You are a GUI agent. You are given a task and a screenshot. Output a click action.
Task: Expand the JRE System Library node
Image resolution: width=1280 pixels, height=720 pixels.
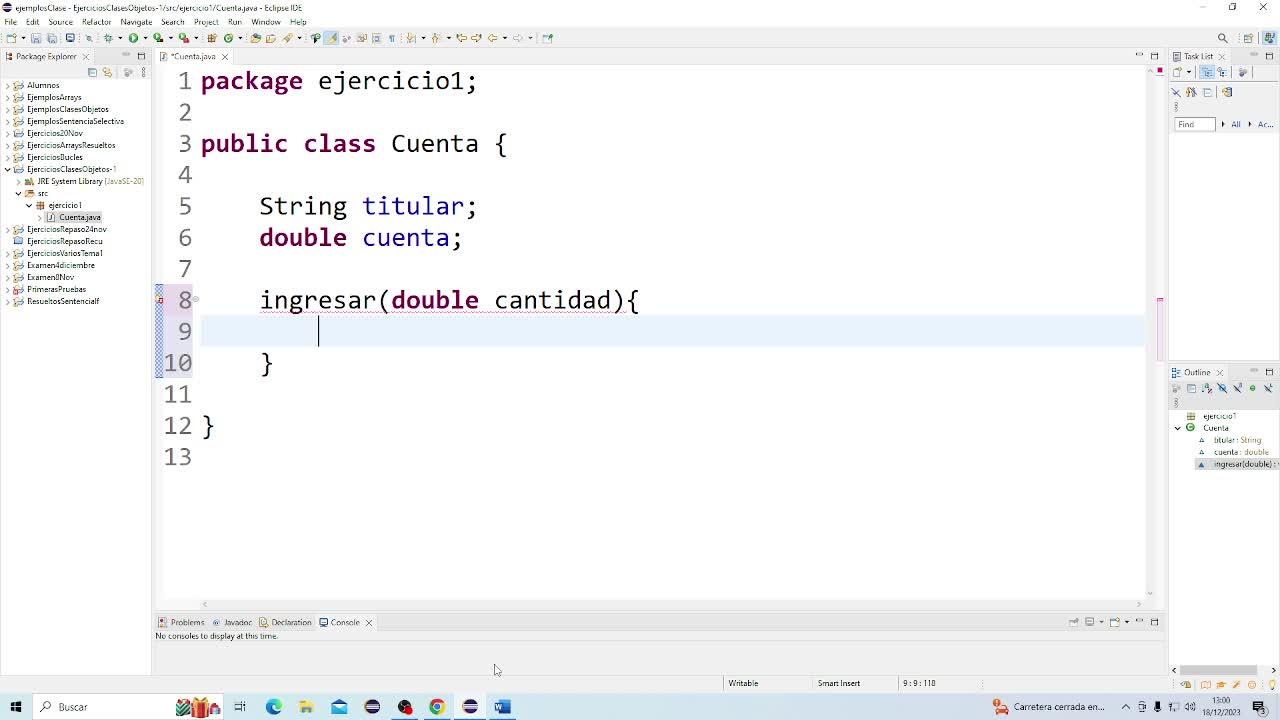pyautogui.click(x=18, y=181)
